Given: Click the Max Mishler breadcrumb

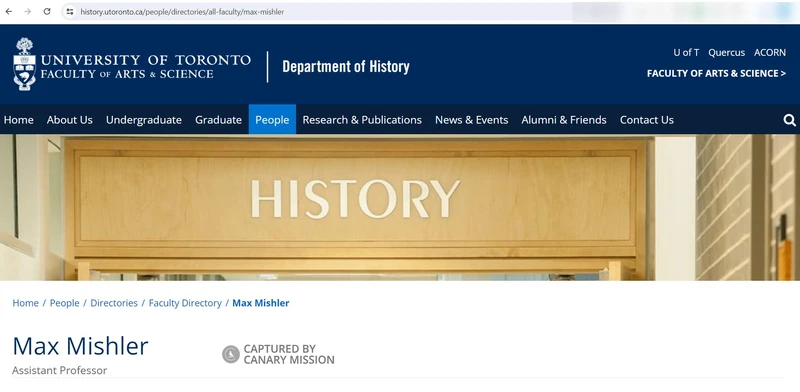Looking at the screenshot, I should pyautogui.click(x=261, y=303).
